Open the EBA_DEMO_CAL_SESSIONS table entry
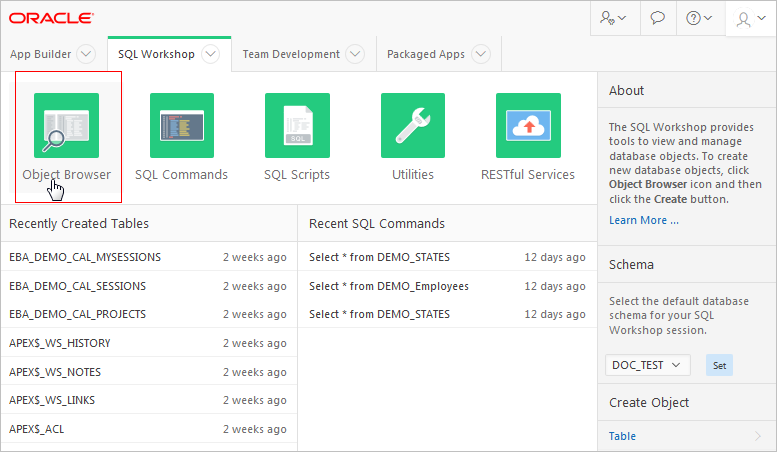777x452 pixels. (77, 286)
